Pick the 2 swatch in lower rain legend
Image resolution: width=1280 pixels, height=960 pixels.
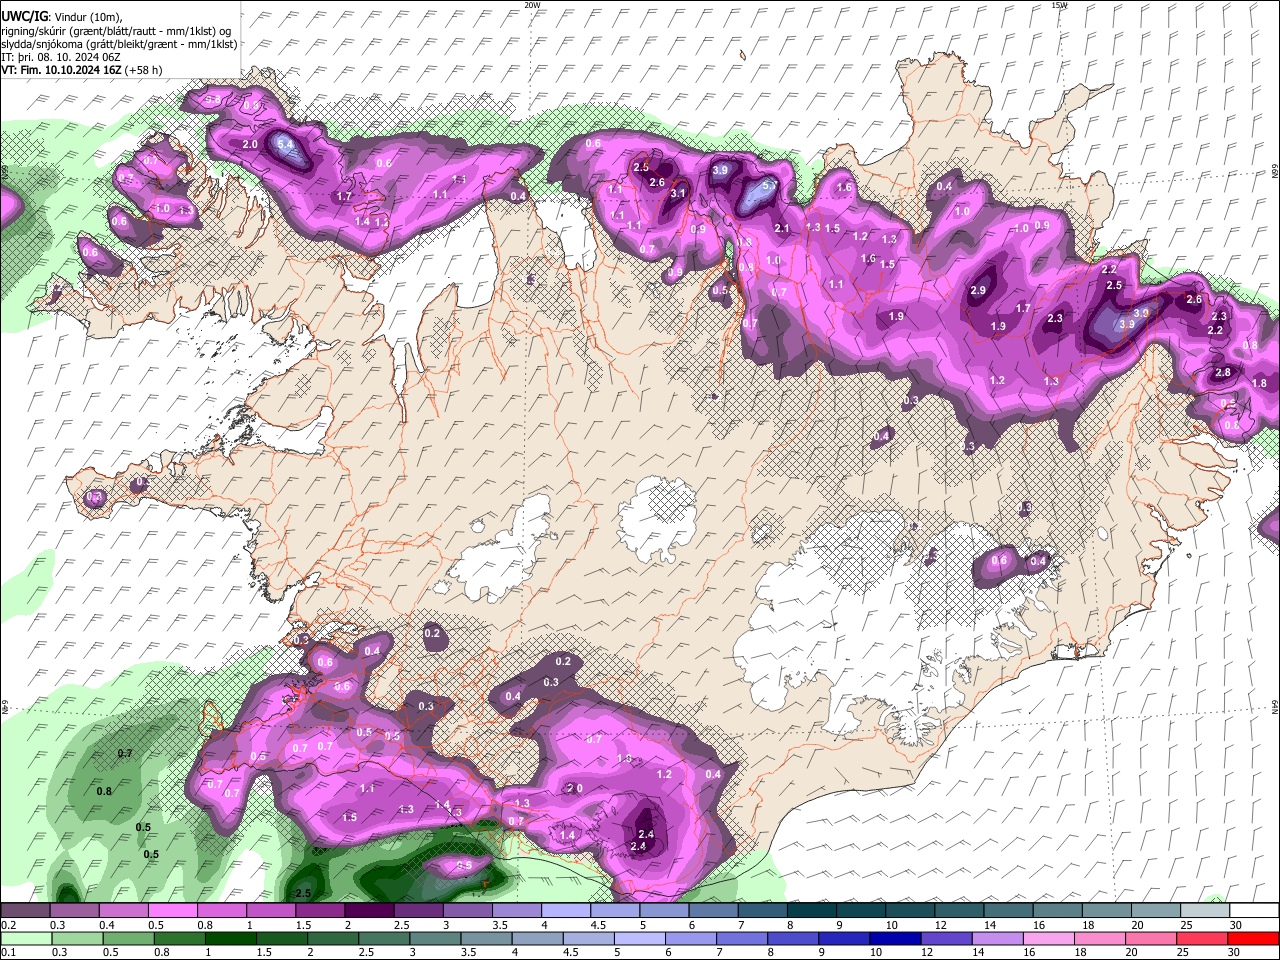point(335,938)
